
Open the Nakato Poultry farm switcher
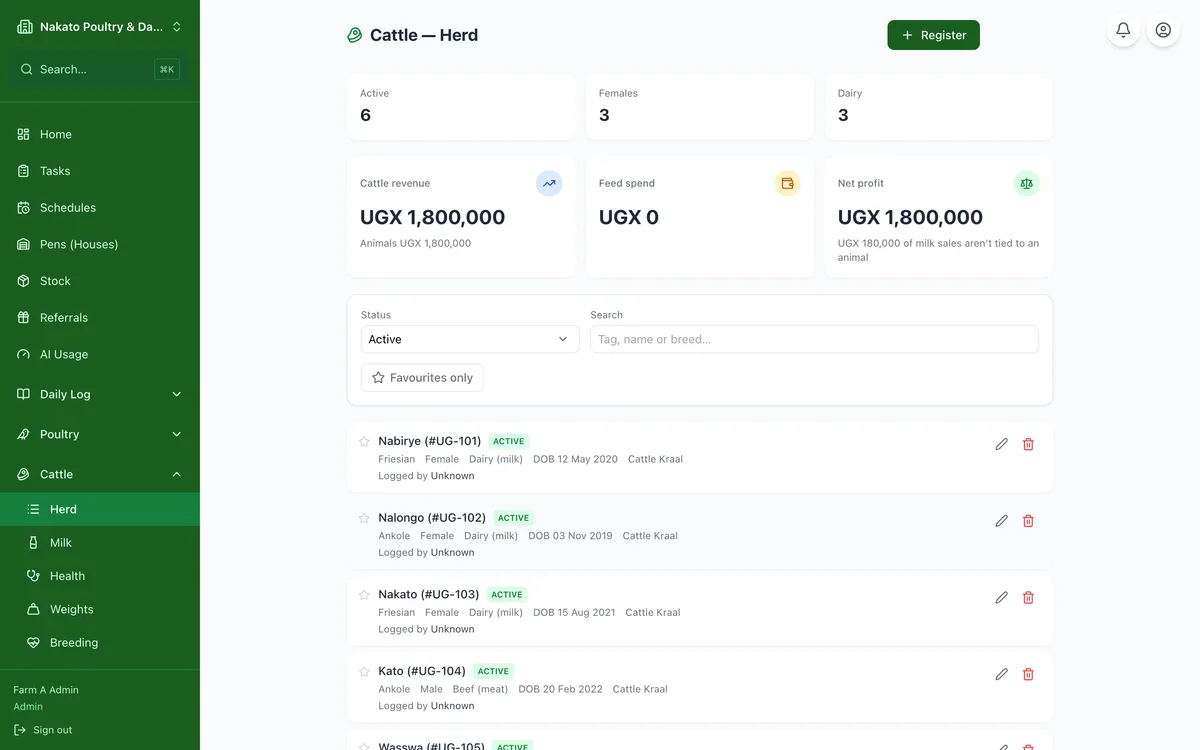point(100,27)
